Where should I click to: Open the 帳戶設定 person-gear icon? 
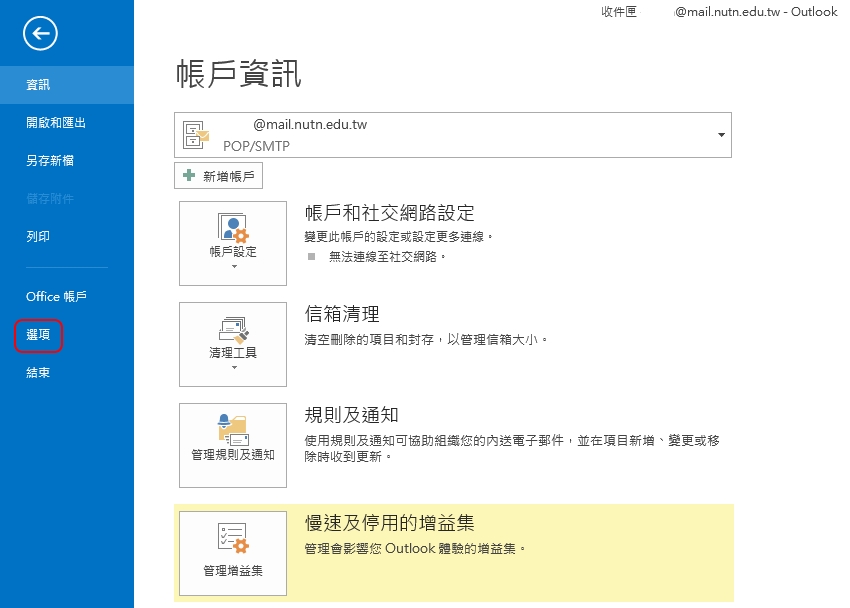pos(233,227)
